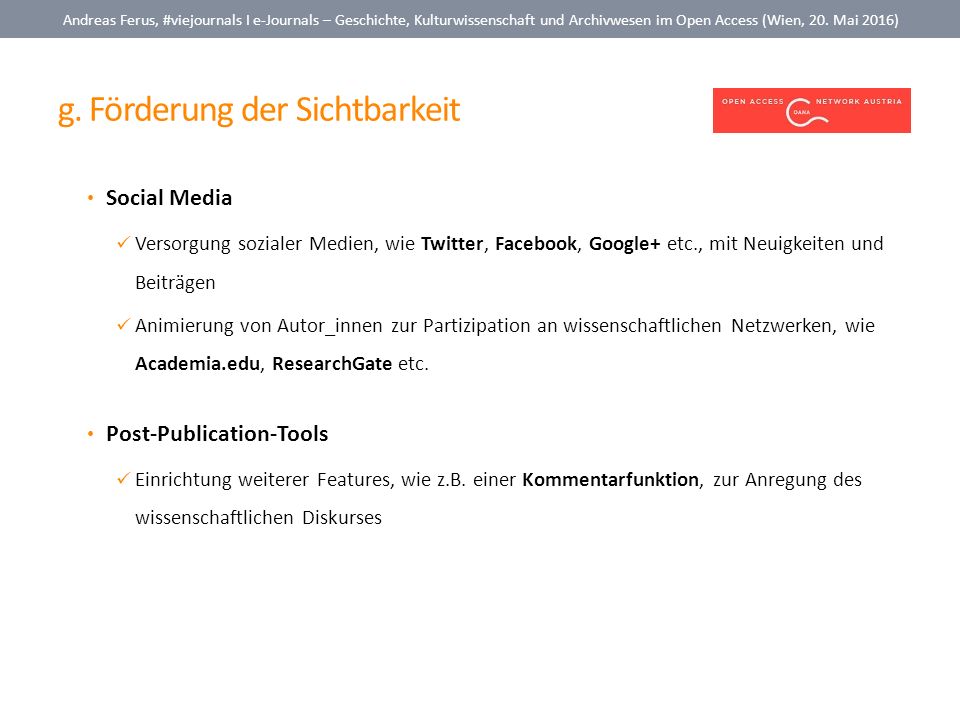Click the bold term 'Academia.edu'
Screen dimensions: 960x720
(198, 364)
